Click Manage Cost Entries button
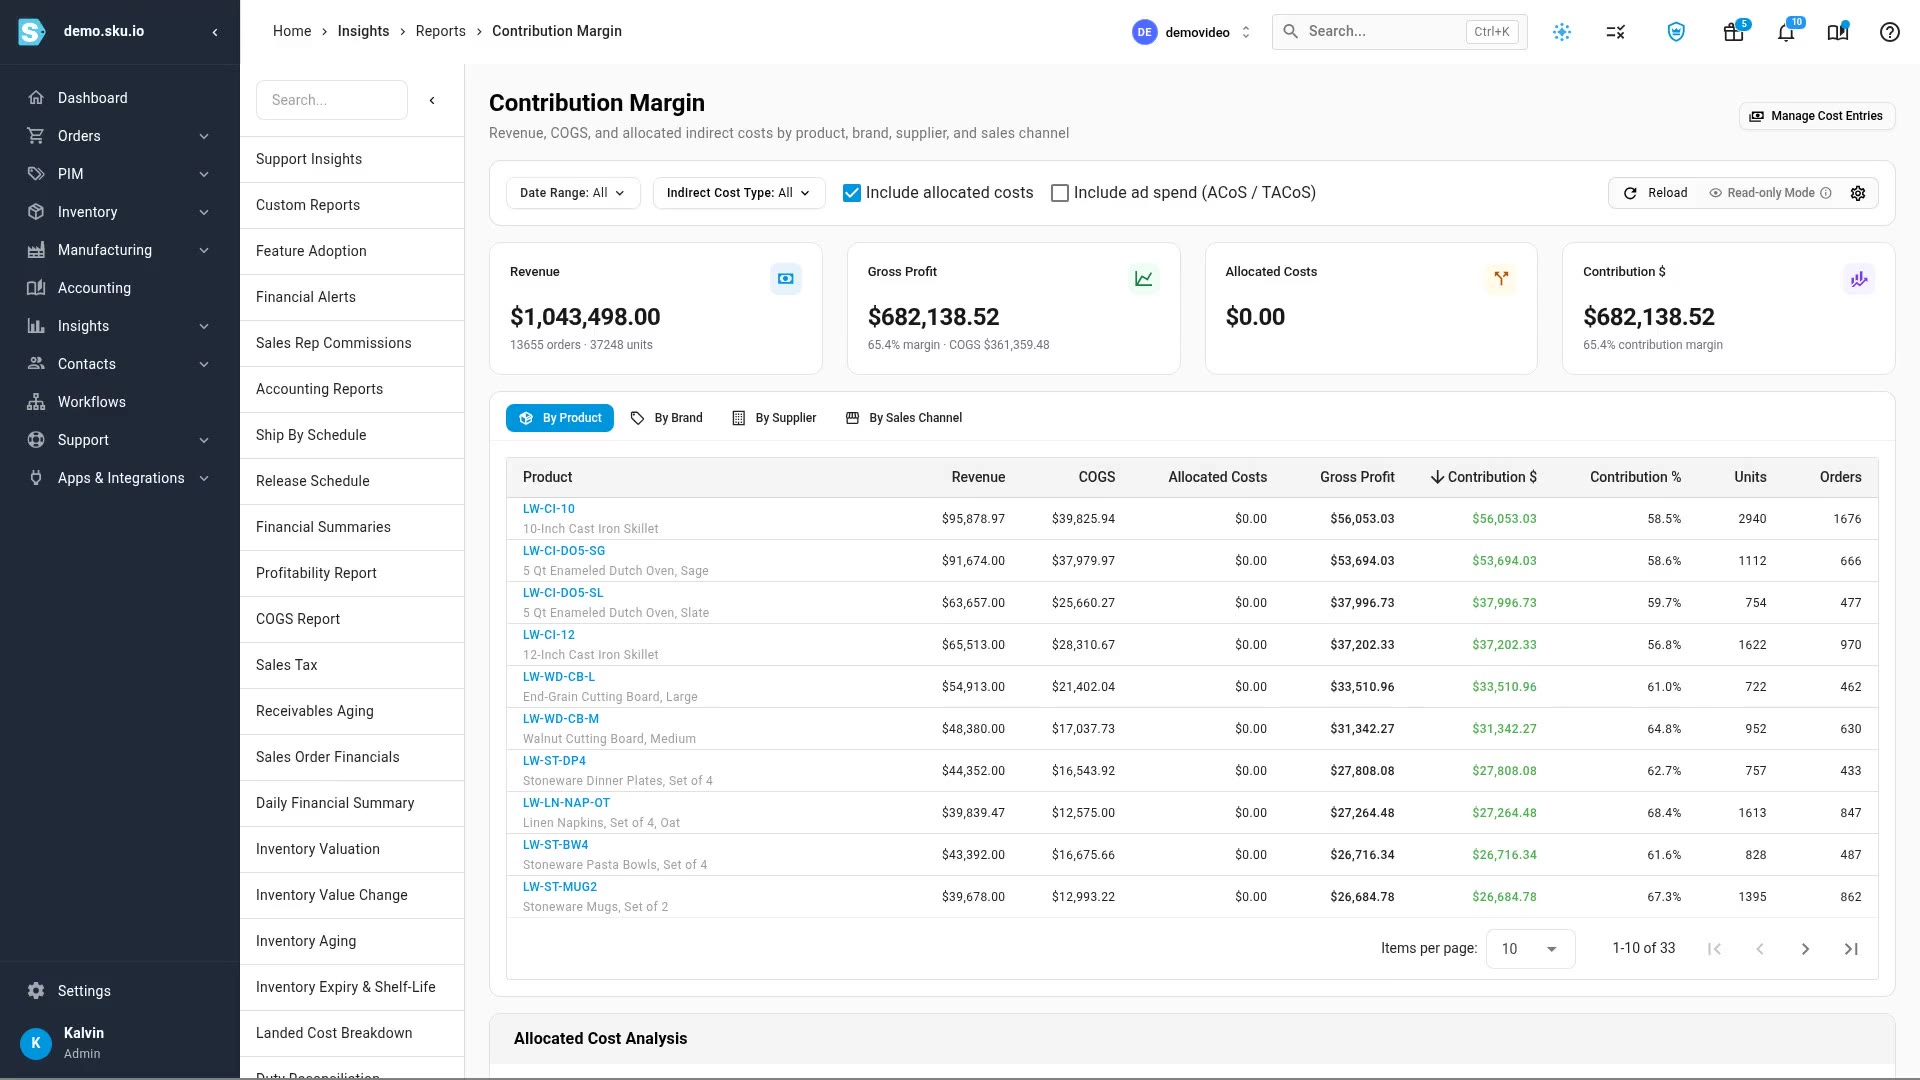 point(1816,116)
